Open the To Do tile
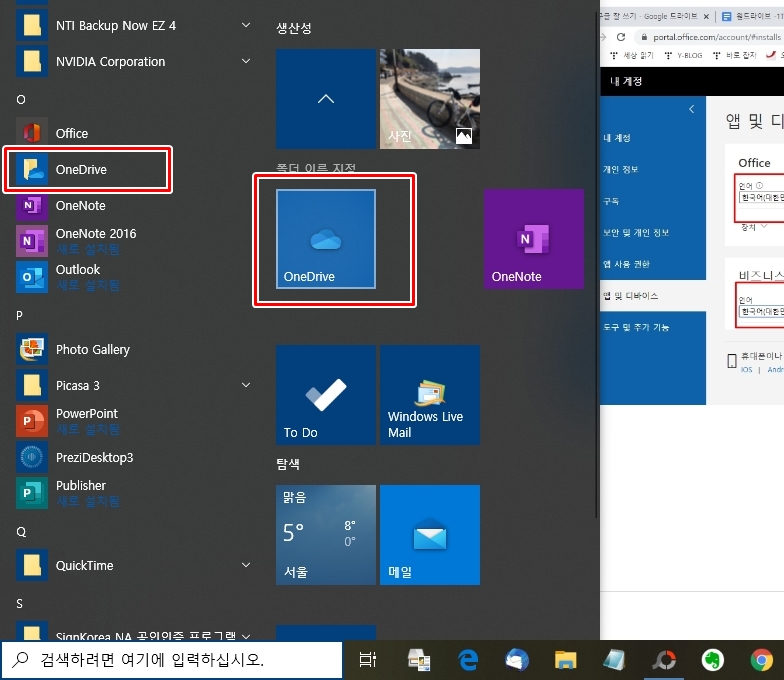784x680 pixels. 326,395
